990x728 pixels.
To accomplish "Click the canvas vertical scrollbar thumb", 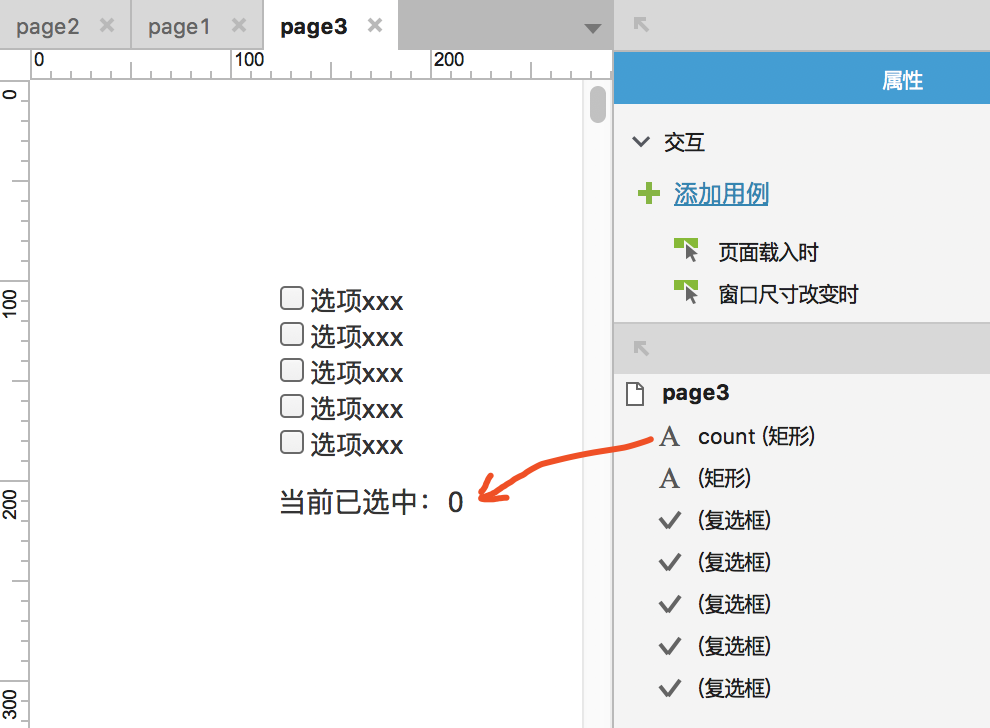I will (597, 104).
